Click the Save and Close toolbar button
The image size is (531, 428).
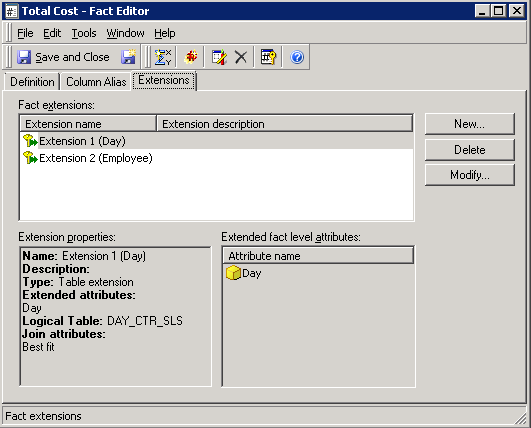pyautogui.click(x=63, y=57)
